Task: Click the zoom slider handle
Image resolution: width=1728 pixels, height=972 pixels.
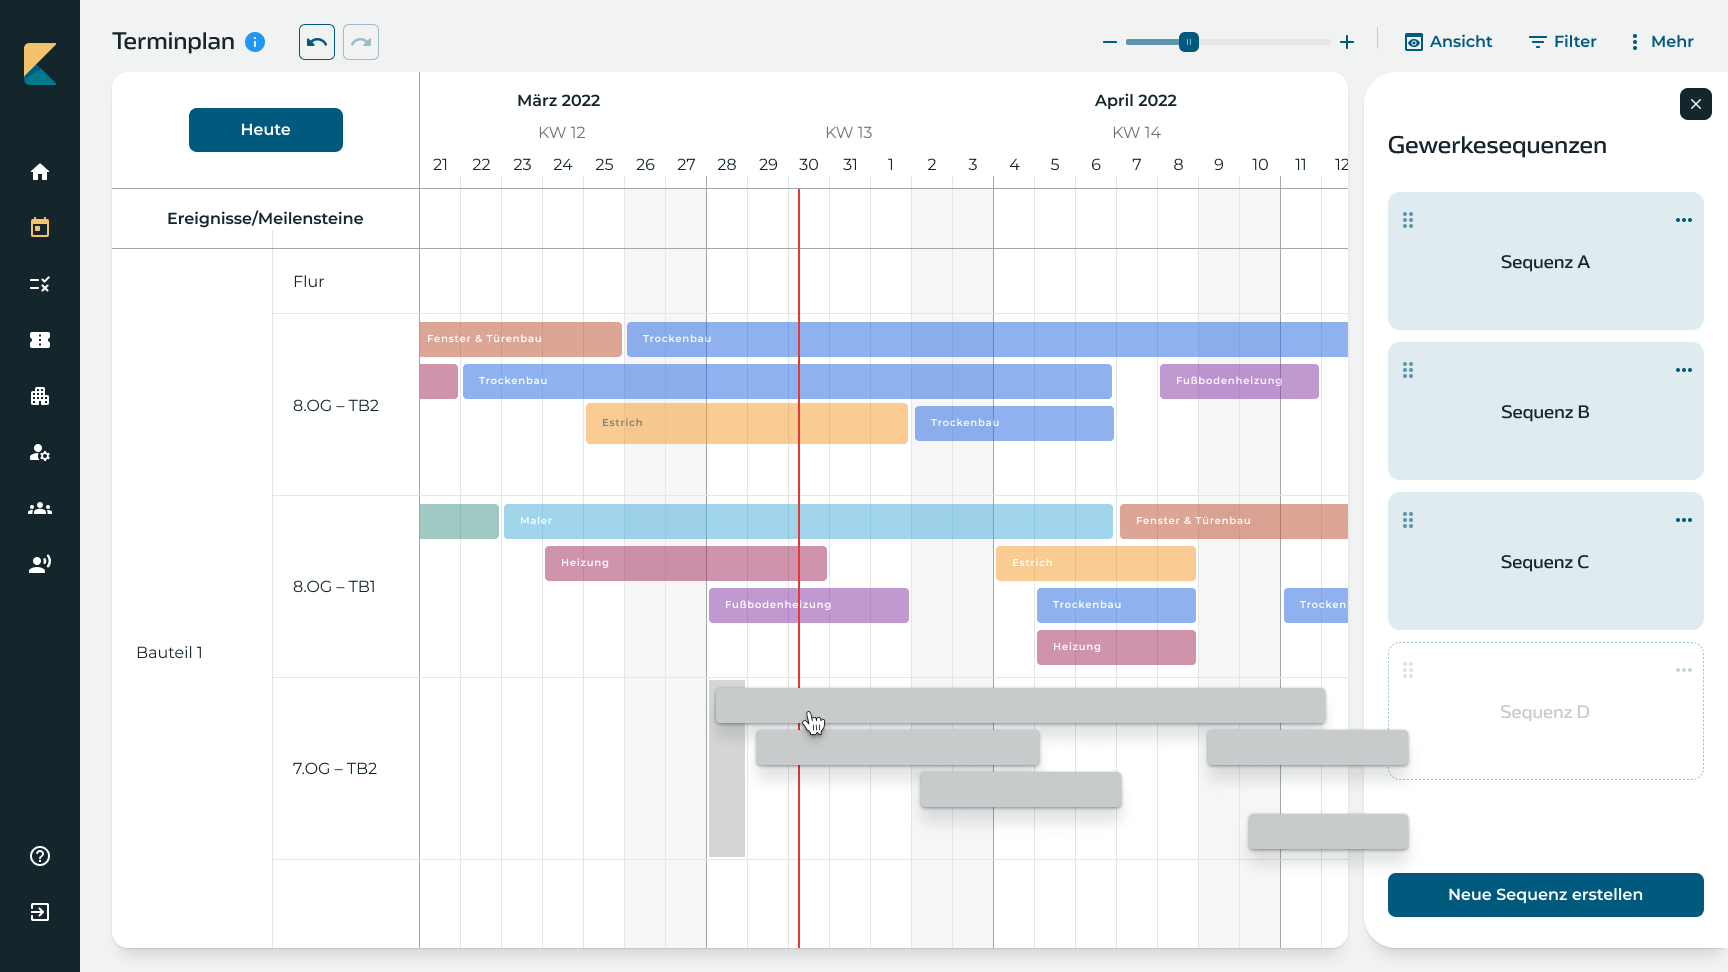Action: [1188, 42]
